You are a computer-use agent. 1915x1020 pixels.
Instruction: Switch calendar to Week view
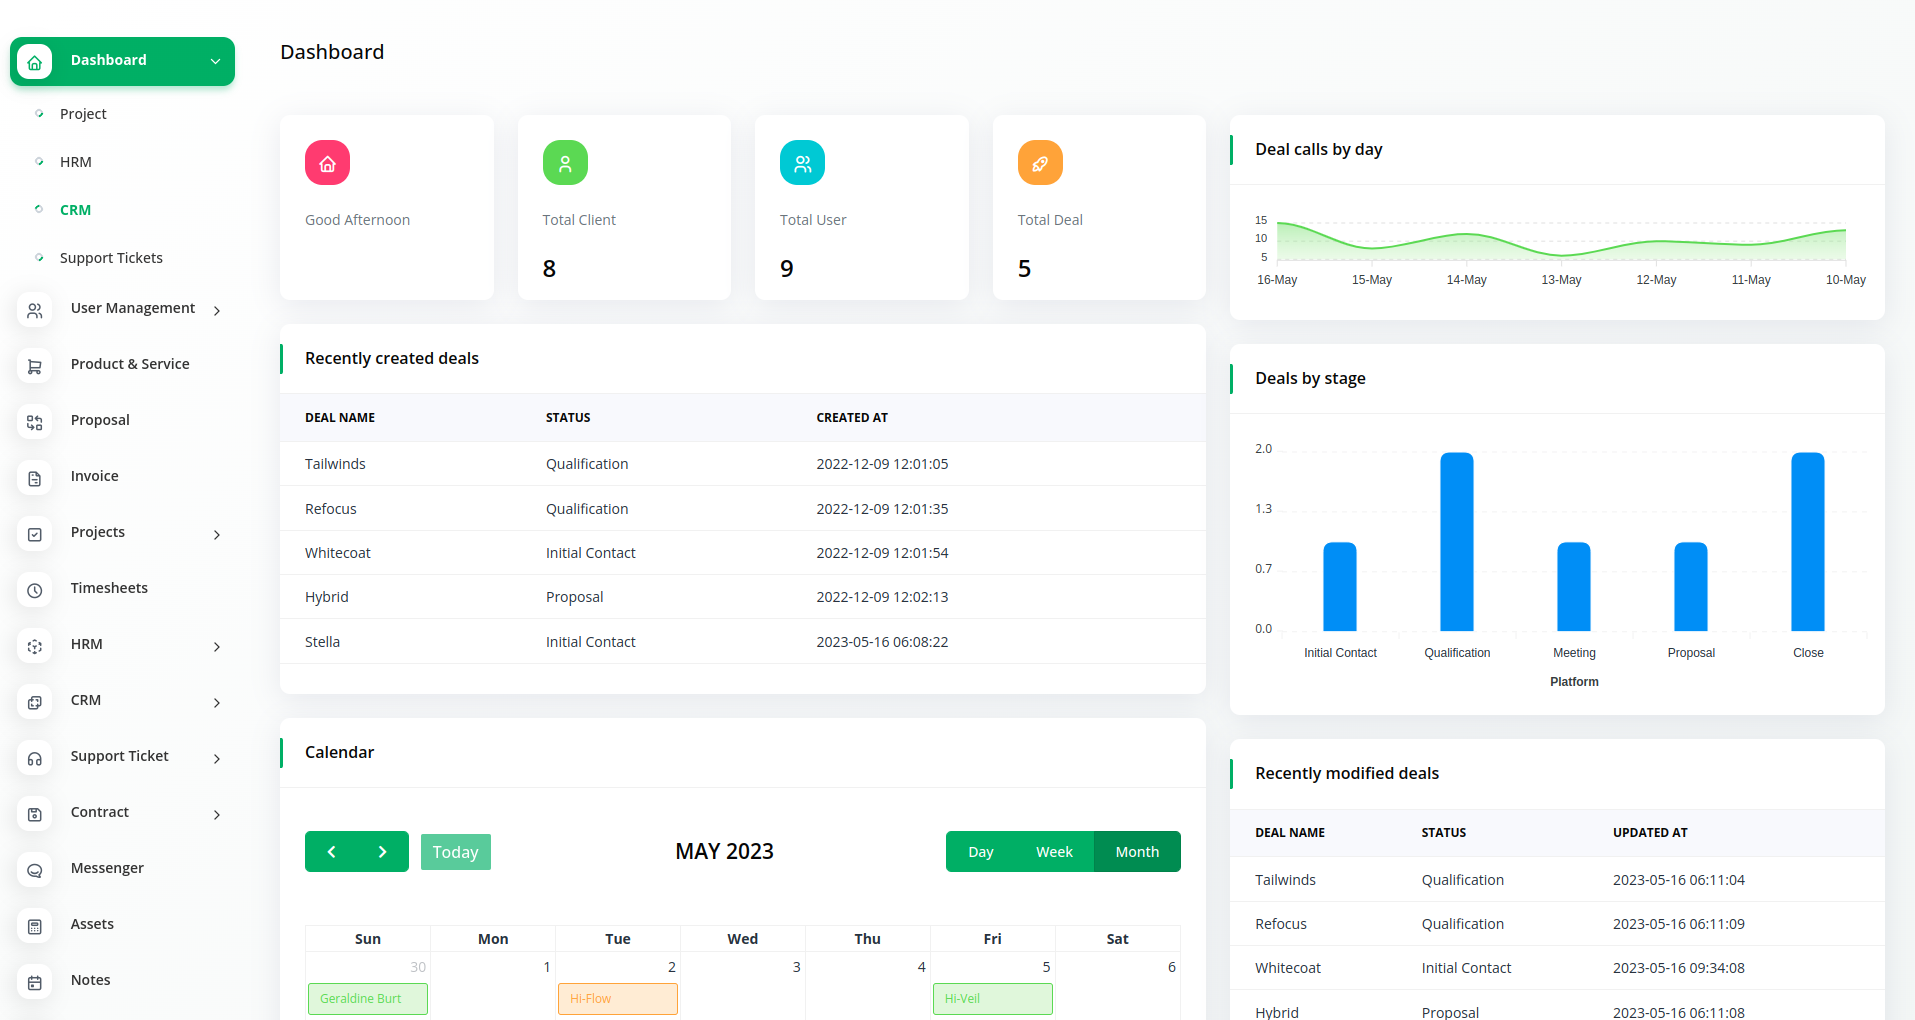point(1054,852)
